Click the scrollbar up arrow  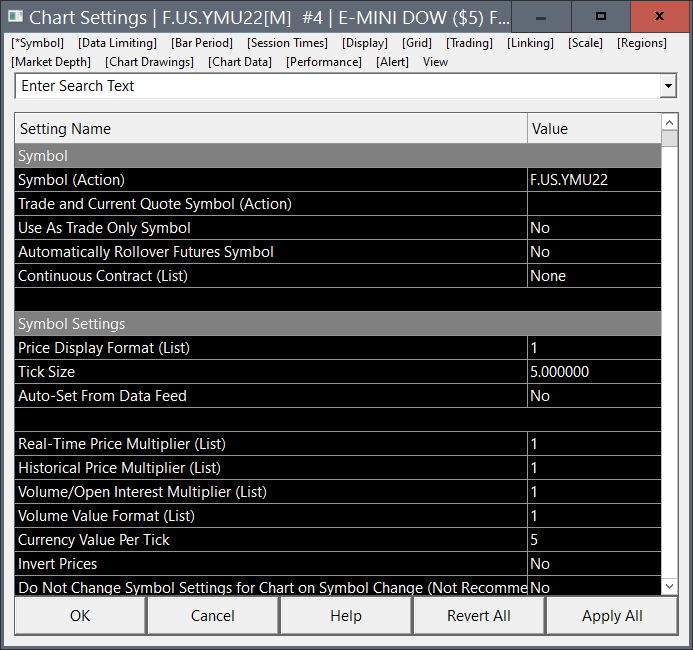[669, 122]
